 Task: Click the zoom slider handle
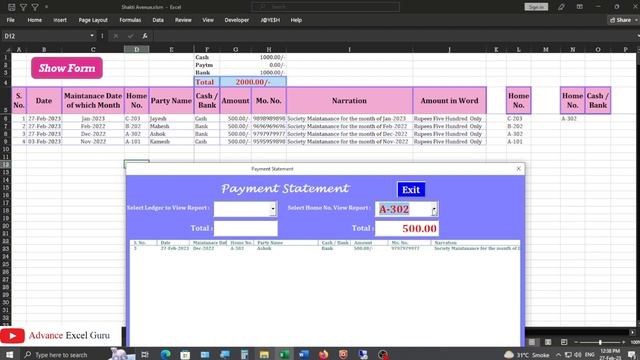pos(600,342)
